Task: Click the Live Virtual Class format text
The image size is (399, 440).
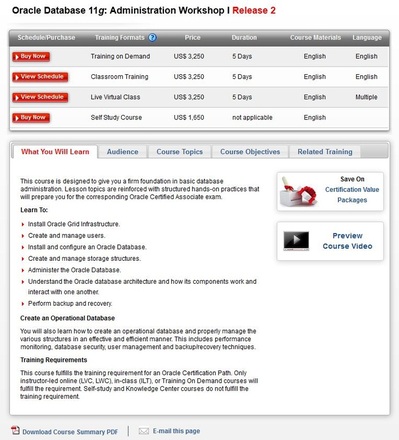Action: tap(115, 97)
